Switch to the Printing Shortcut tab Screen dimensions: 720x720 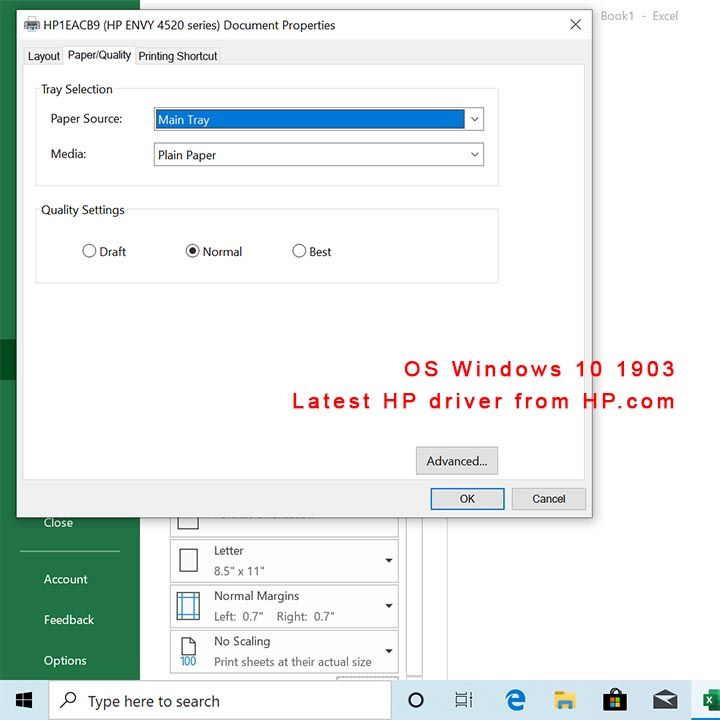177,56
